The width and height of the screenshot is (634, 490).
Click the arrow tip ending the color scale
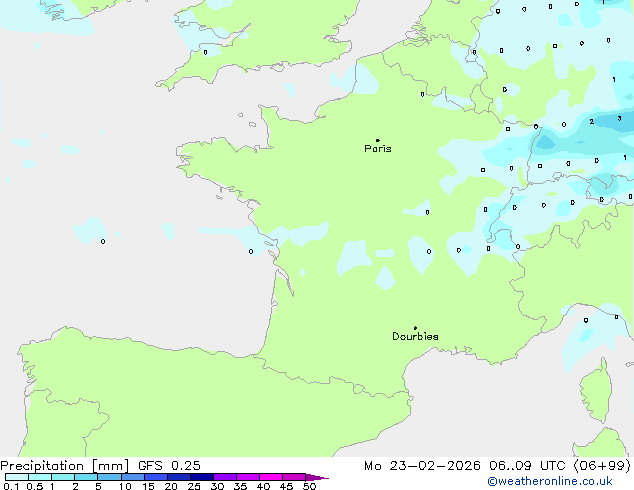click(326, 478)
